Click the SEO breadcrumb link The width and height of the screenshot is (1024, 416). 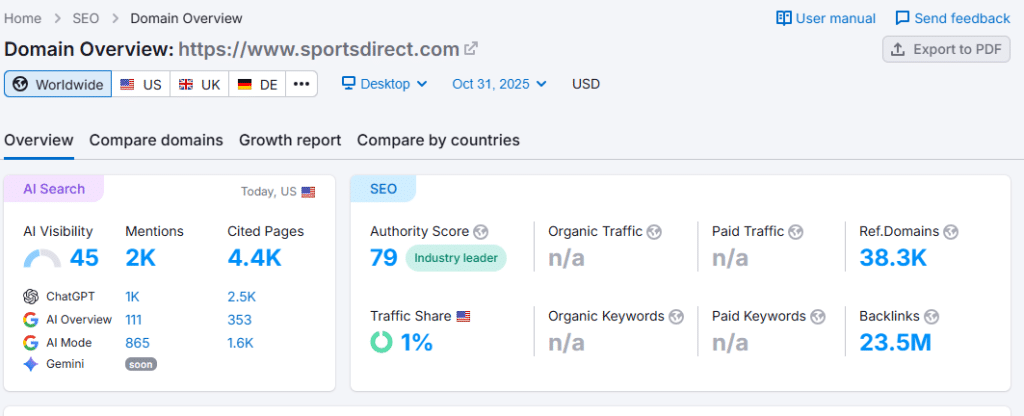[x=87, y=18]
